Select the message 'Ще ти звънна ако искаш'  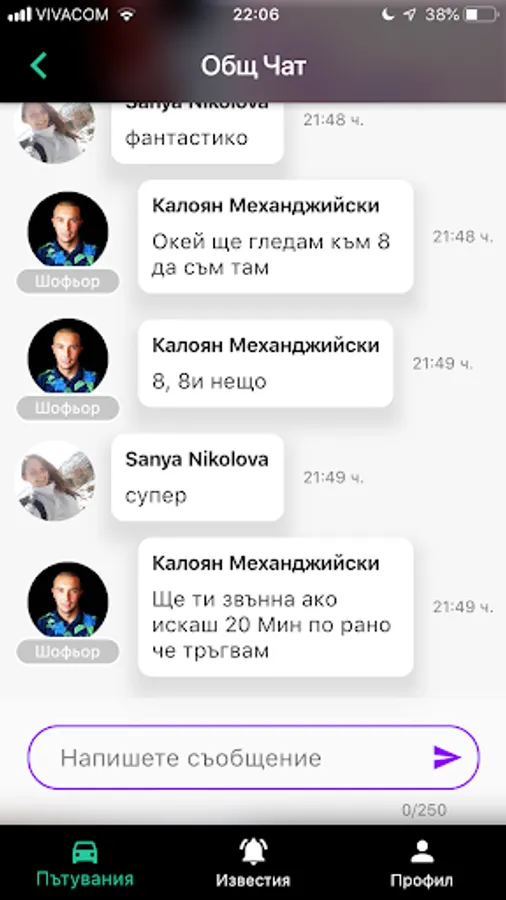coord(275,607)
